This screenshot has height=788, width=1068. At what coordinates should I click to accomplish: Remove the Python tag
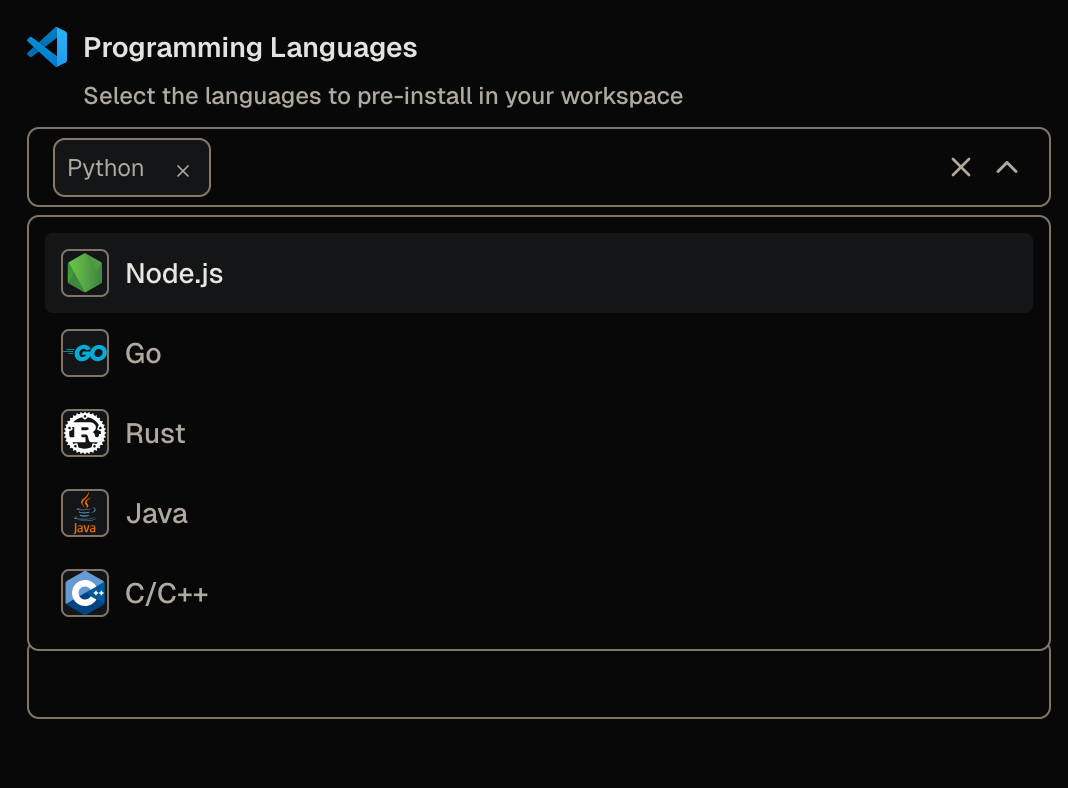coord(183,171)
